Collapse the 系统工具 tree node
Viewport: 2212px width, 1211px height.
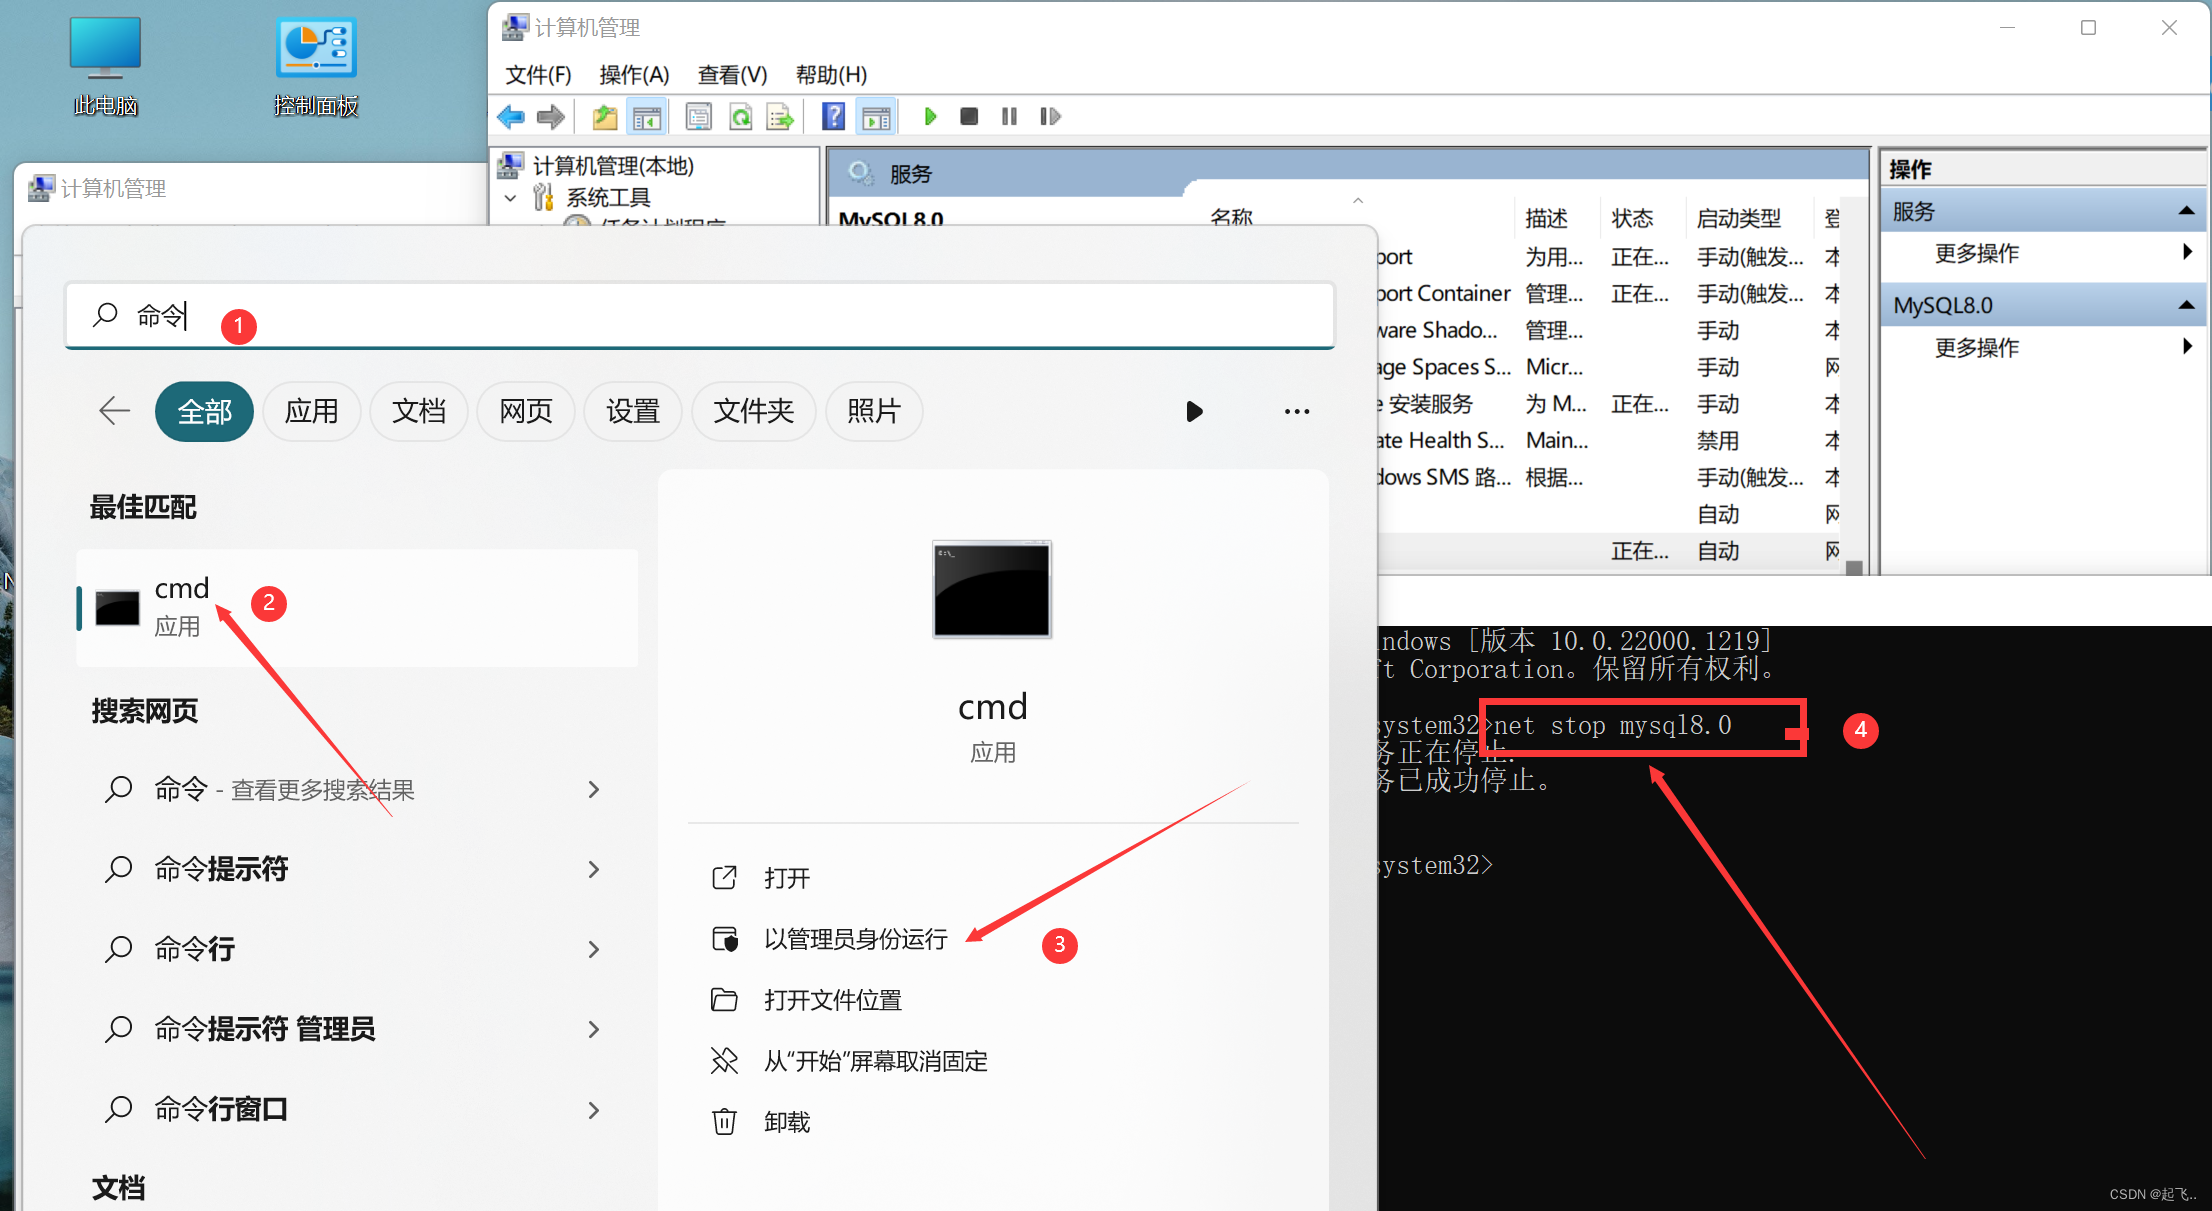(x=511, y=198)
